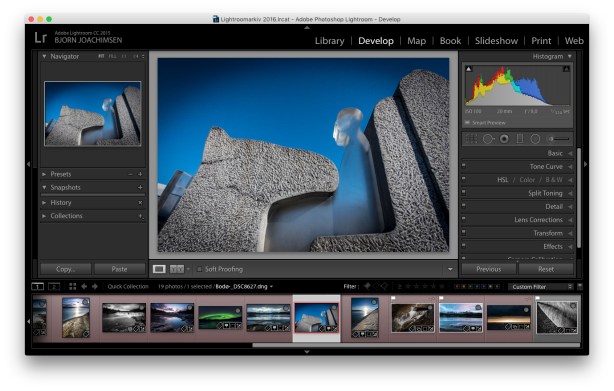The width and height of the screenshot is (614, 391).
Task: Toggle the Tone Curve panel switch
Action: (464, 166)
